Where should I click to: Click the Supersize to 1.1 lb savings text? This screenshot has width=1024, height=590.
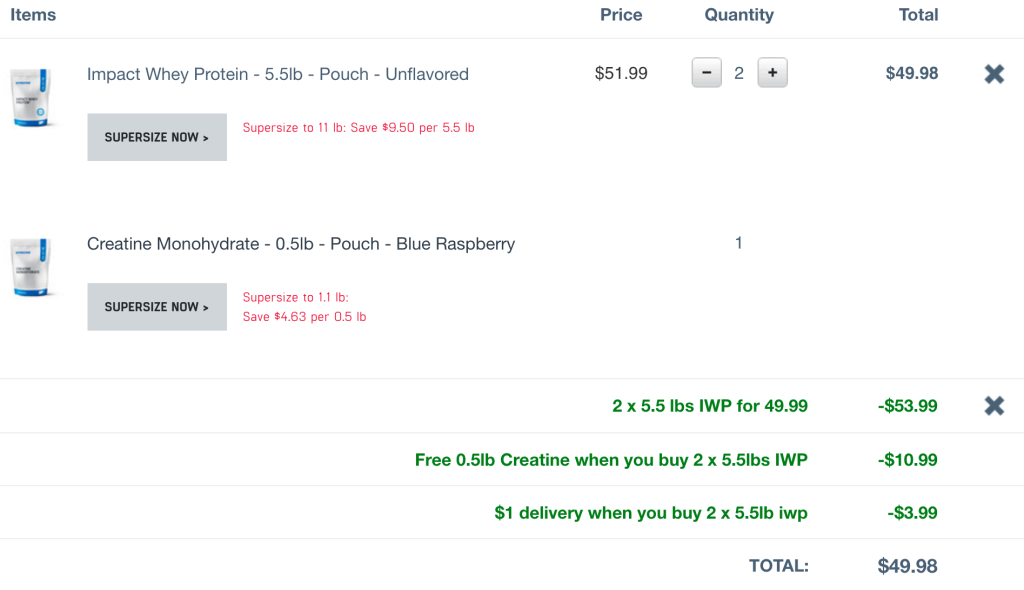coord(304,307)
